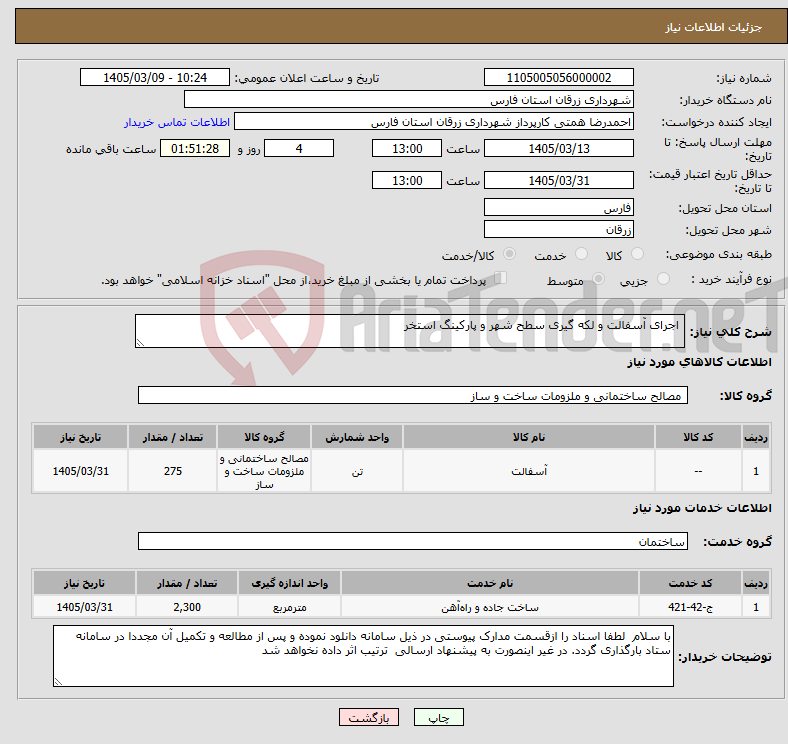Screen dimensions: 788x744
Task: Click the price validity date field 1405/03/31
Action: [x=558, y=180]
